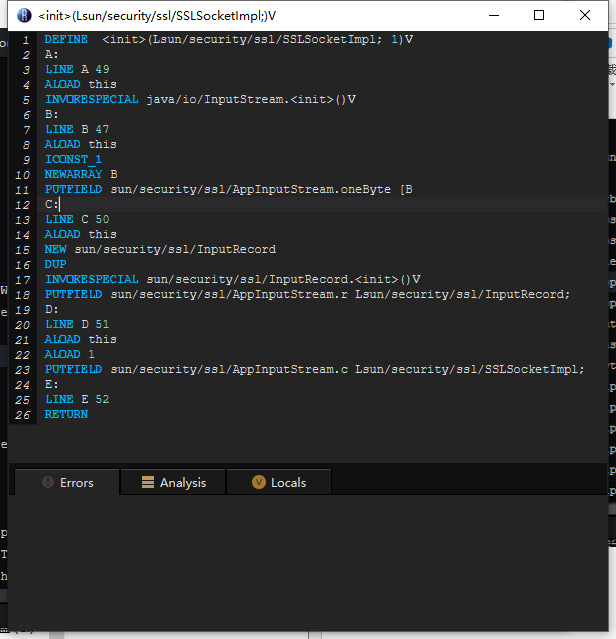Viewport: 616px width, 639px height.
Task: Click line number 26 in the gutter
Action: pyautogui.click(x=22, y=414)
